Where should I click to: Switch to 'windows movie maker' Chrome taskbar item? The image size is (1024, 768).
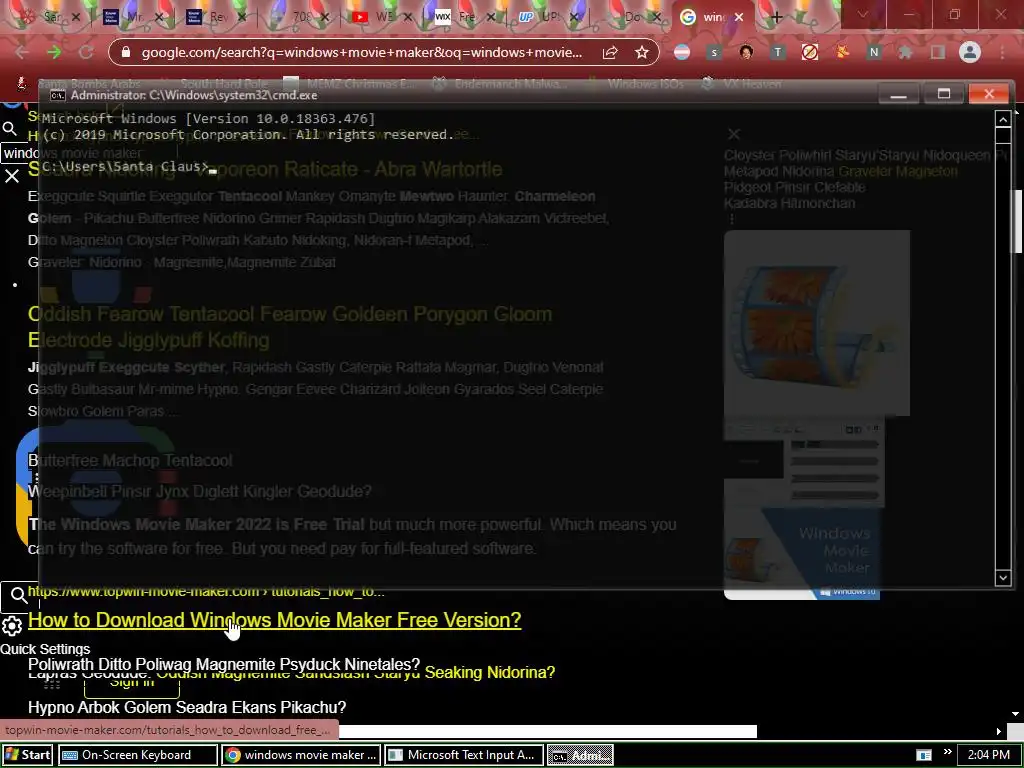(300, 755)
